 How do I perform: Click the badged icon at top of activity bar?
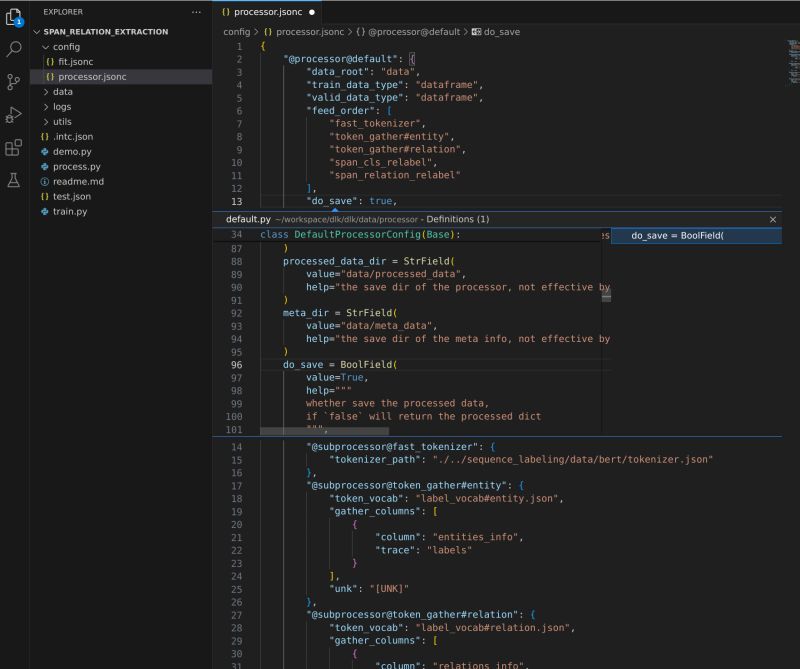click(13, 15)
